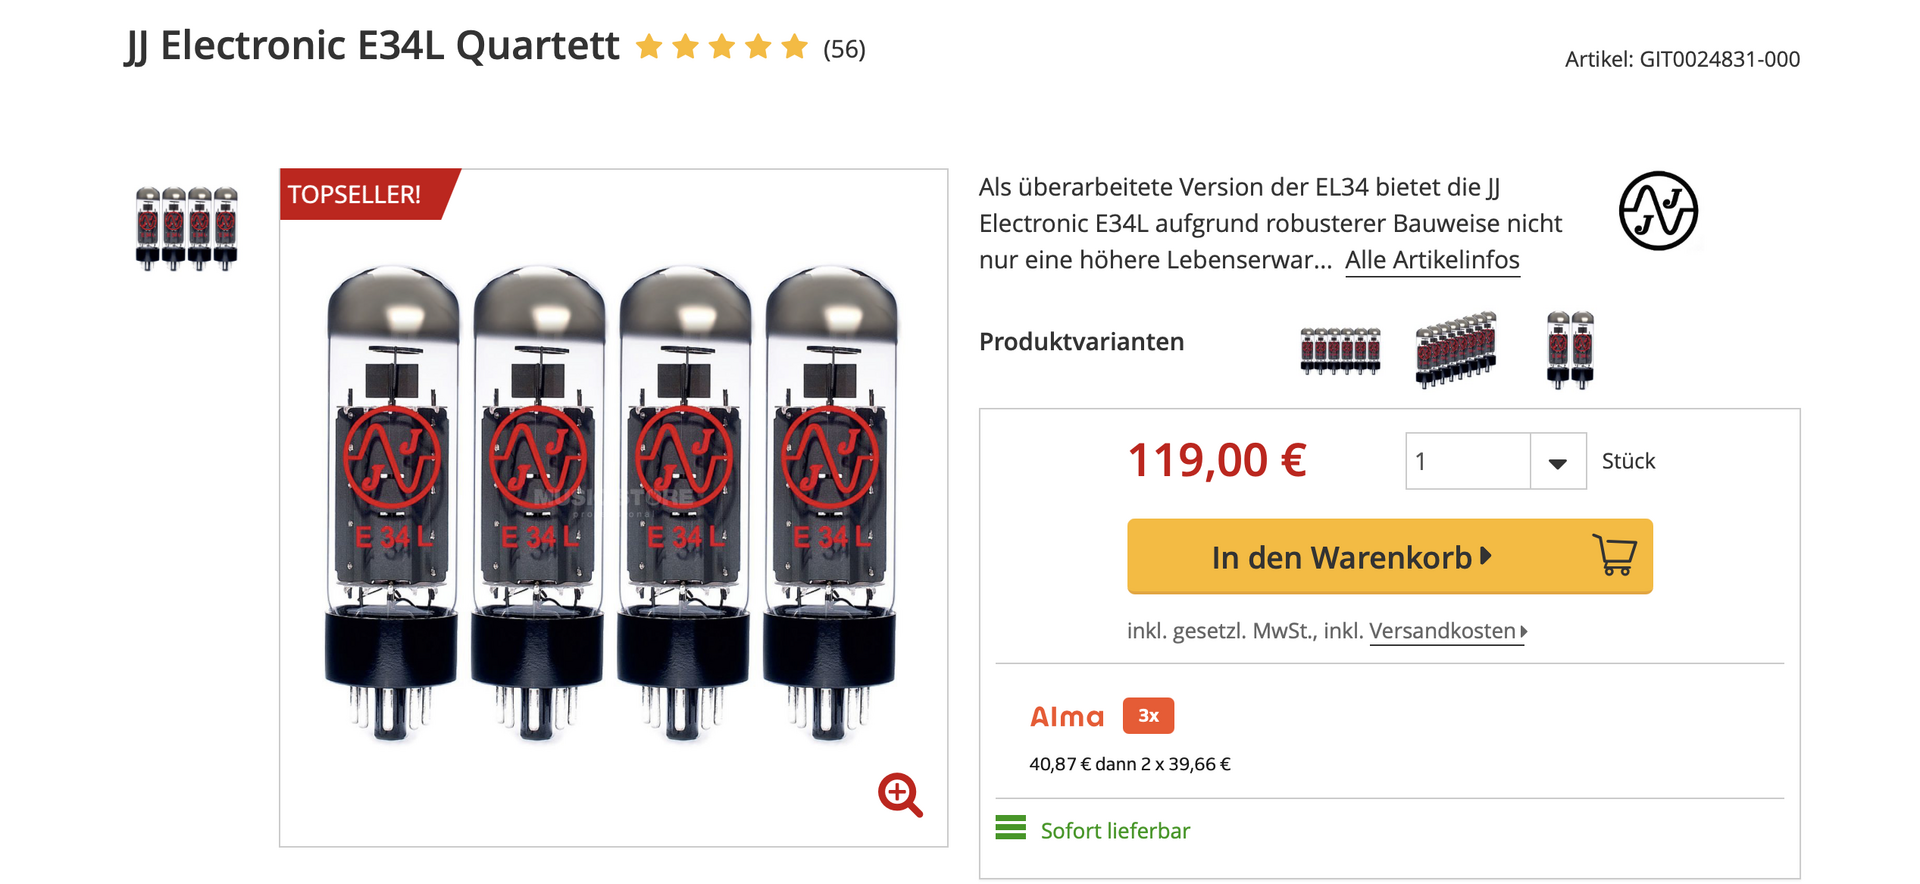Click the shopping cart icon in Warenkorb button

point(1614,555)
